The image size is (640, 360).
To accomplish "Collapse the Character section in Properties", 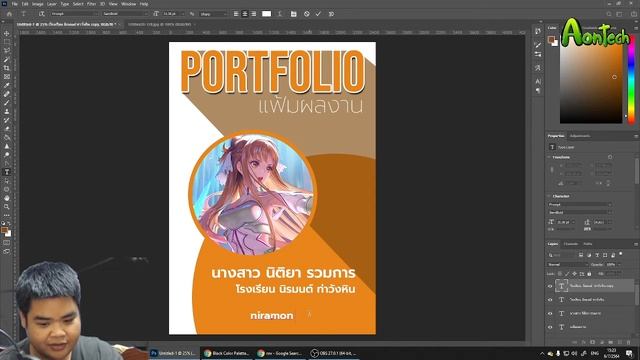I will pos(549,196).
